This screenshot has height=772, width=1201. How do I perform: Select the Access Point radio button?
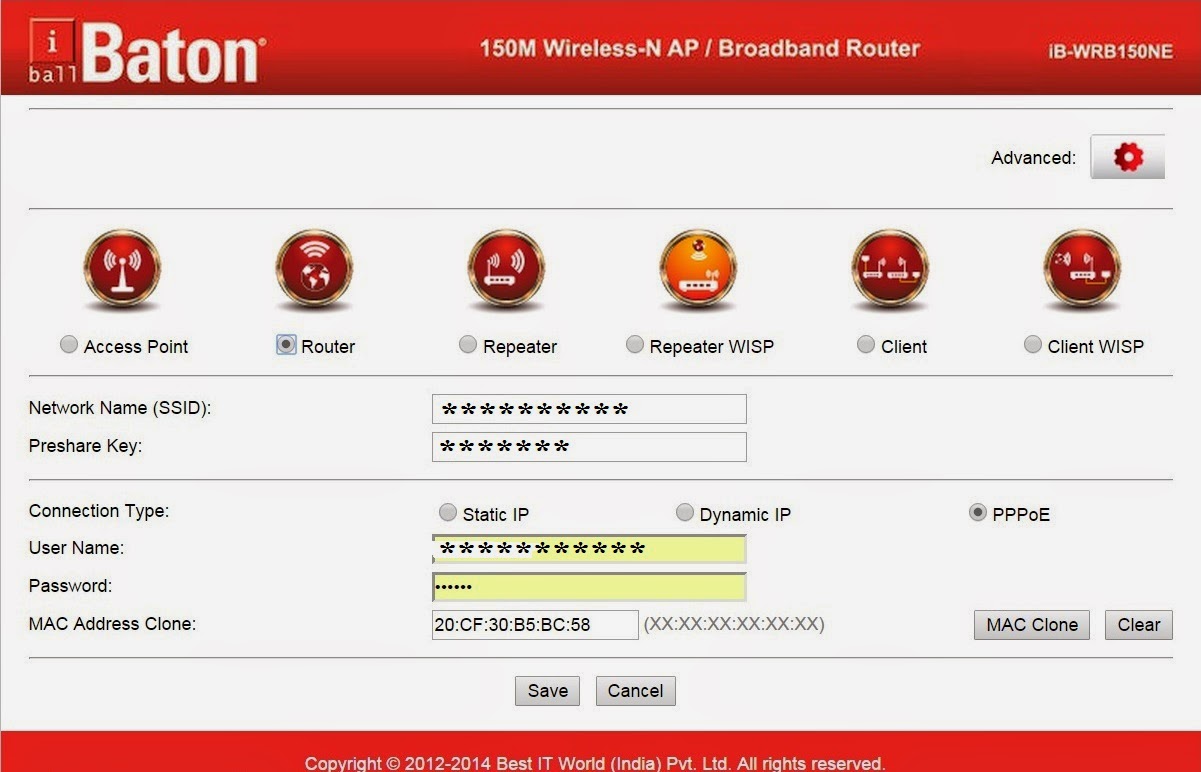[x=68, y=345]
